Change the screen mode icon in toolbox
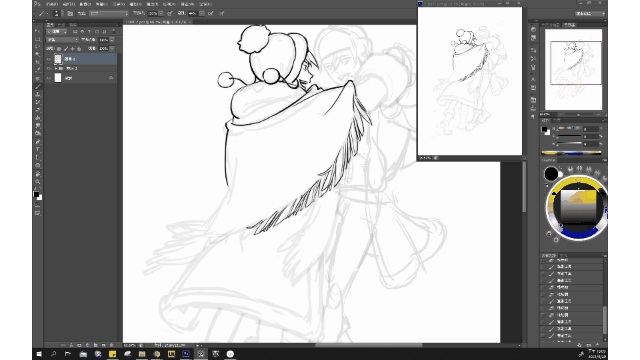The image size is (640, 360). (38, 213)
